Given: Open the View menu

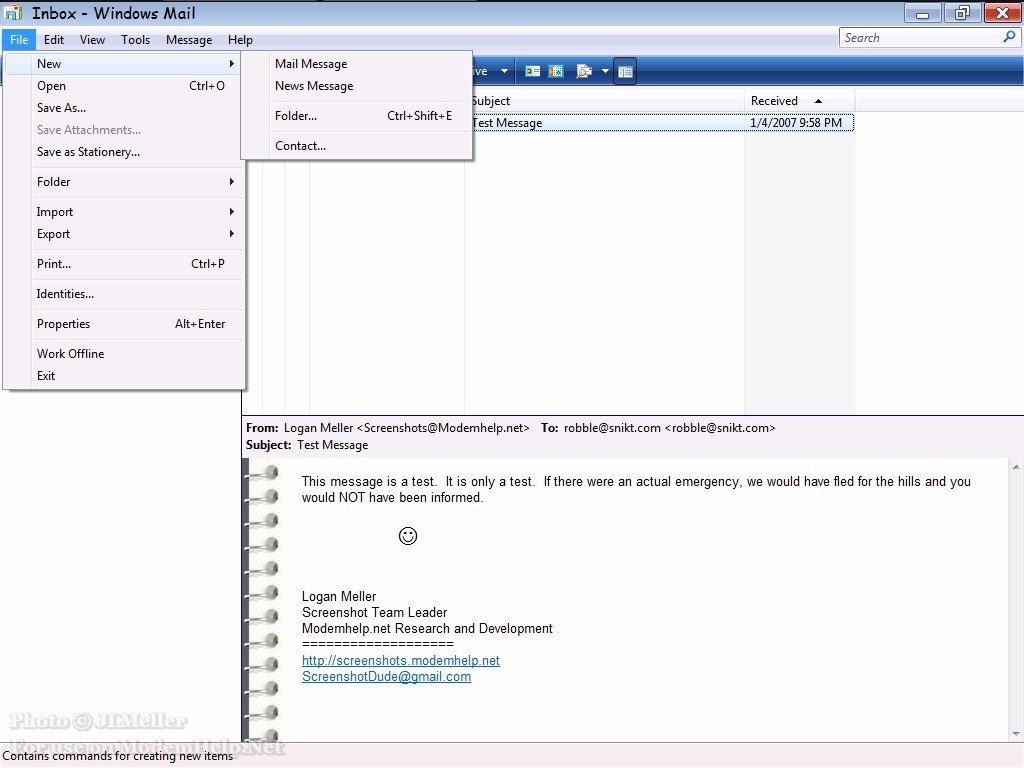Looking at the screenshot, I should coord(92,40).
